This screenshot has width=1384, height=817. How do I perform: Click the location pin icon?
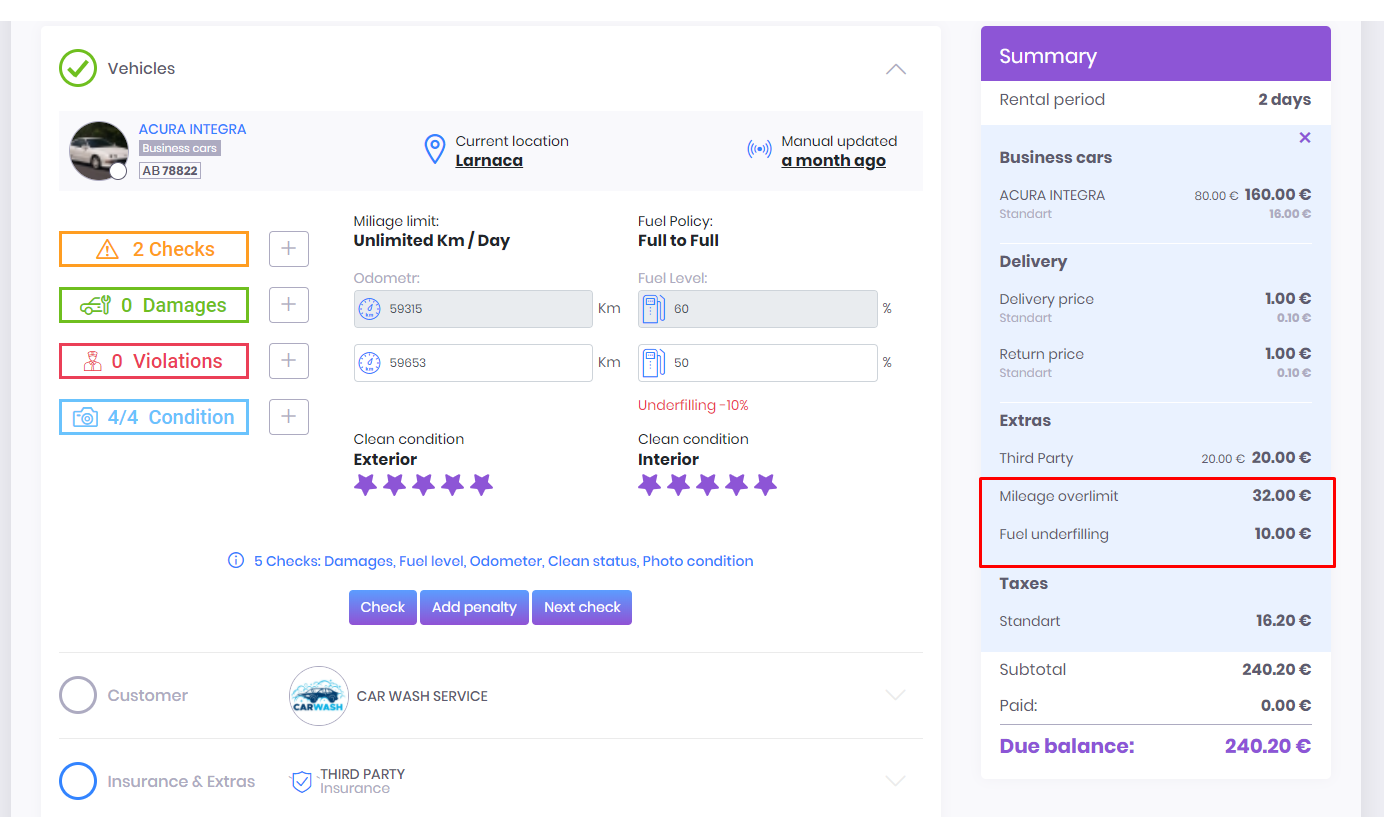(435, 150)
